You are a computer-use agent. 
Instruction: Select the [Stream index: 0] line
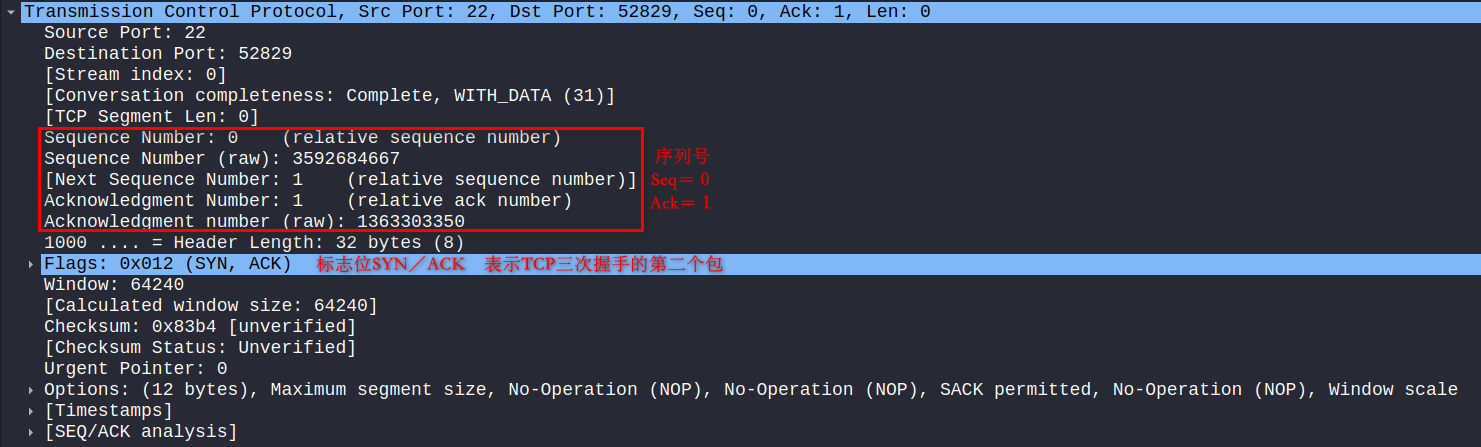pyautogui.click(x=136, y=74)
